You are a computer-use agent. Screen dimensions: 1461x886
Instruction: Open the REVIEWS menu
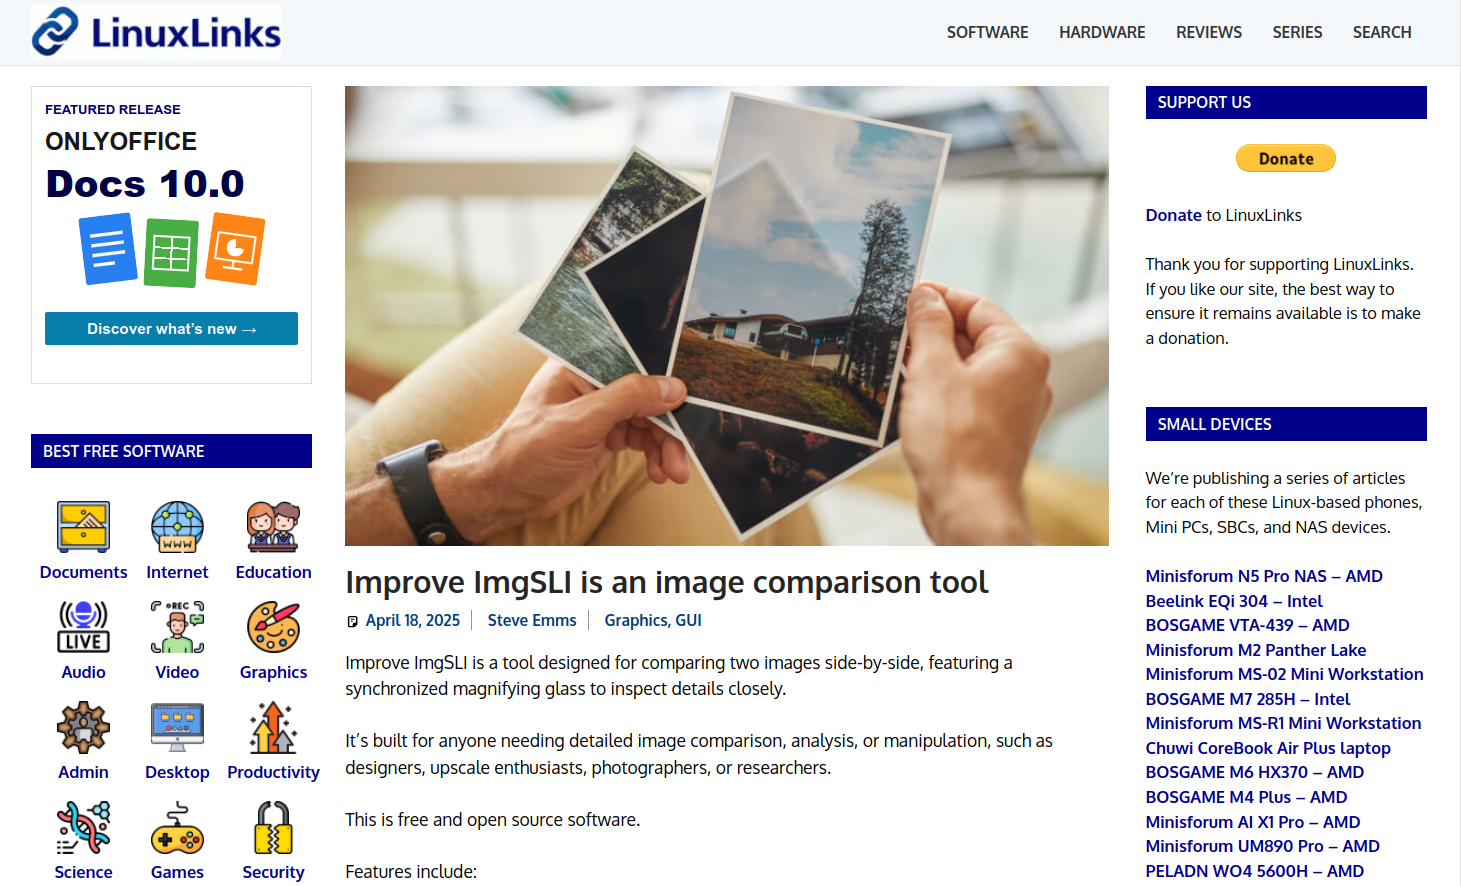click(x=1209, y=32)
